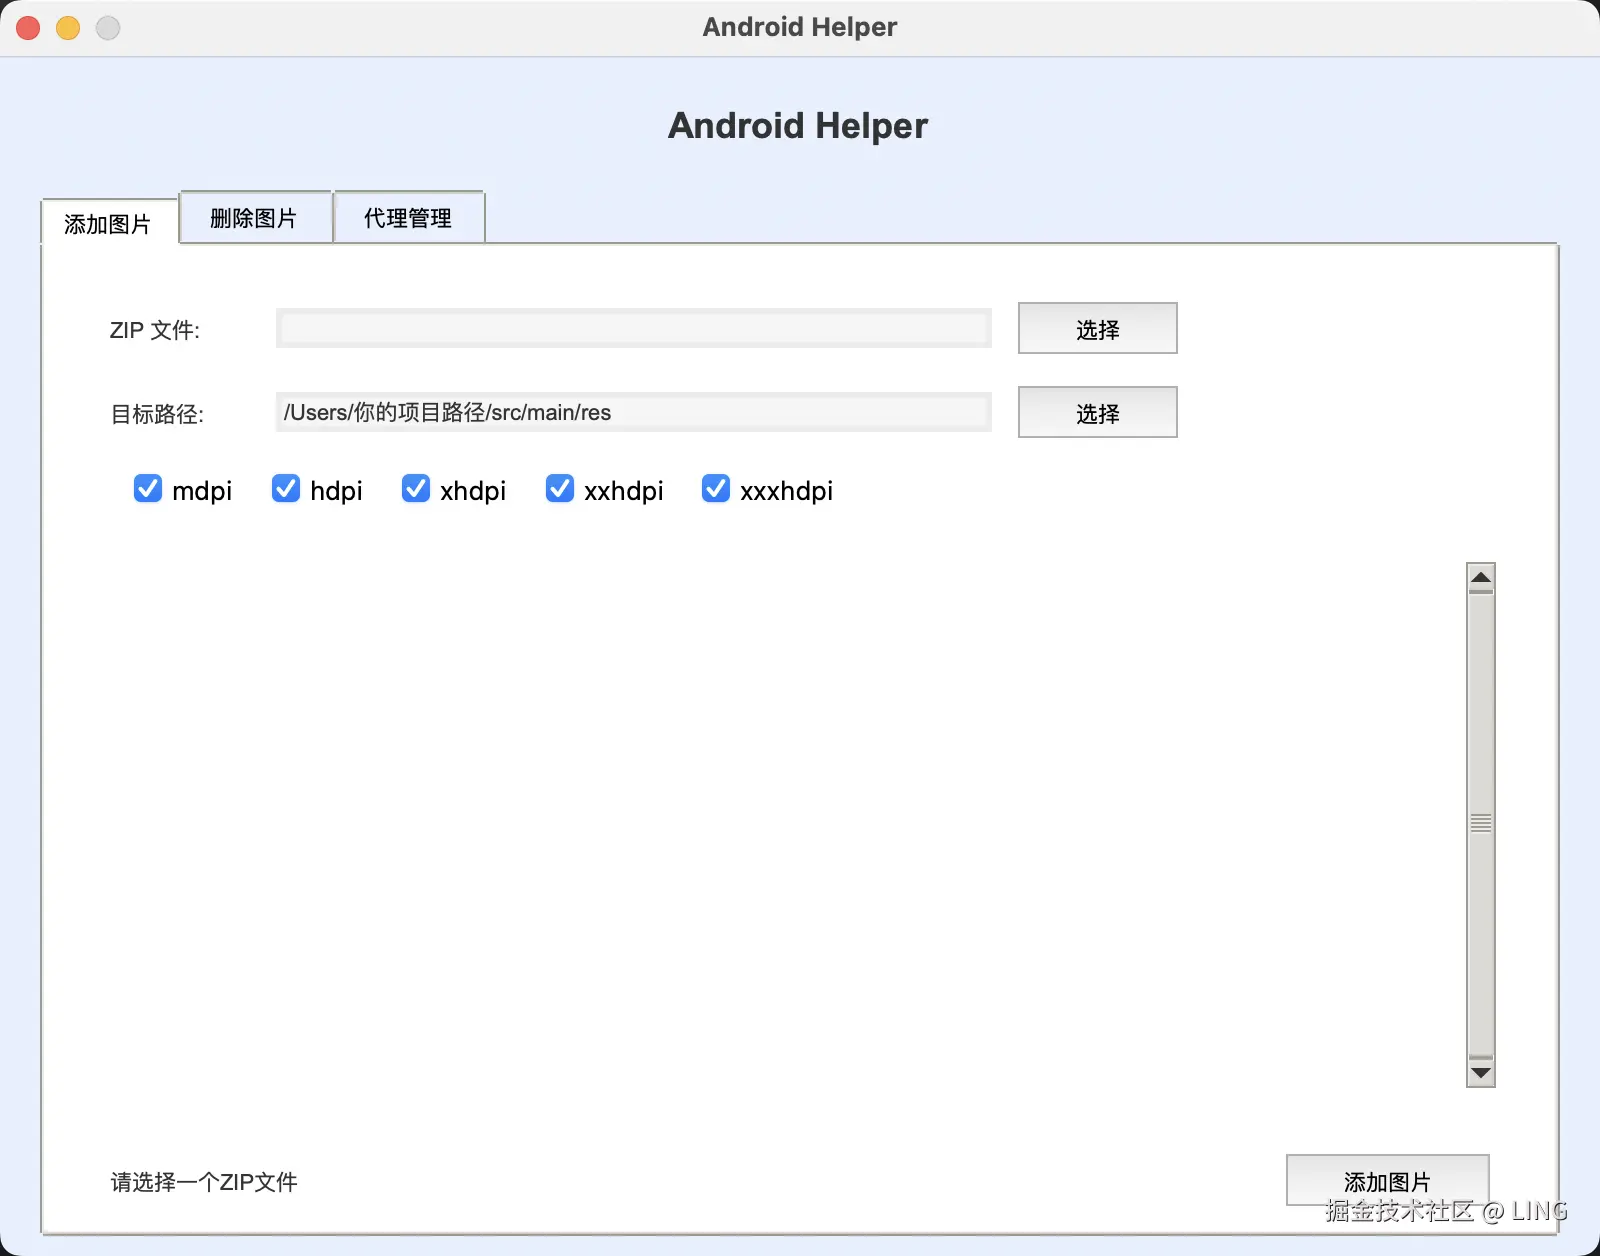1600x1256 pixels.
Task: Go to the 代理管理 tab
Action: point(408,218)
